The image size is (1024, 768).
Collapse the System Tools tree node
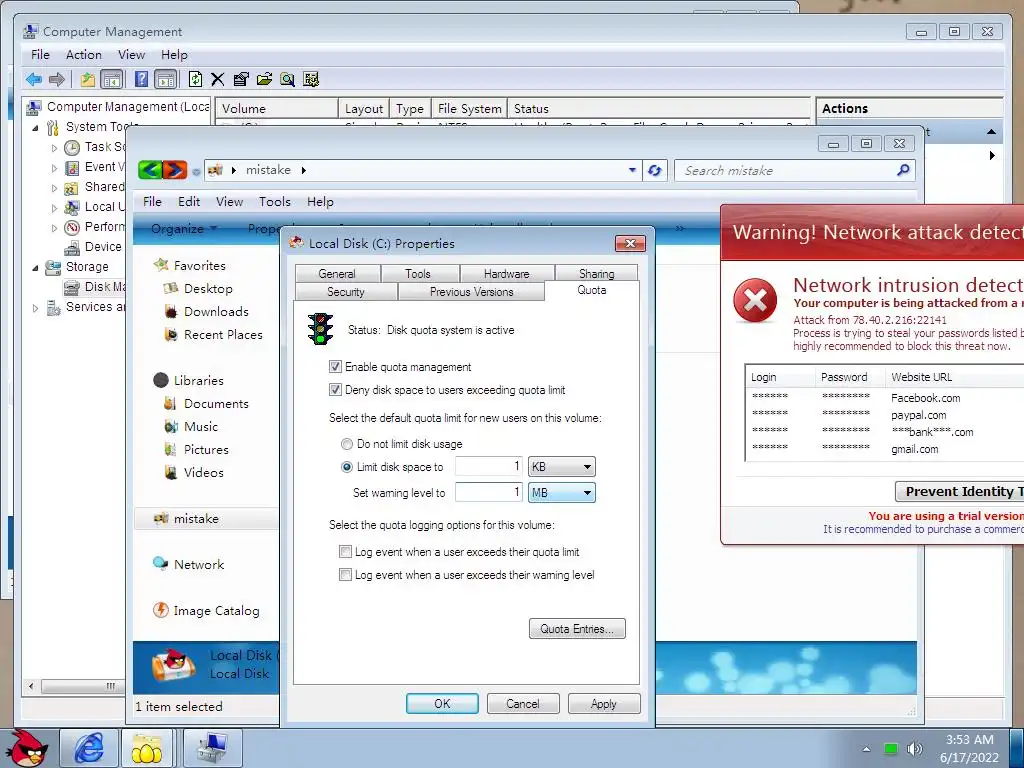click(x=35, y=128)
